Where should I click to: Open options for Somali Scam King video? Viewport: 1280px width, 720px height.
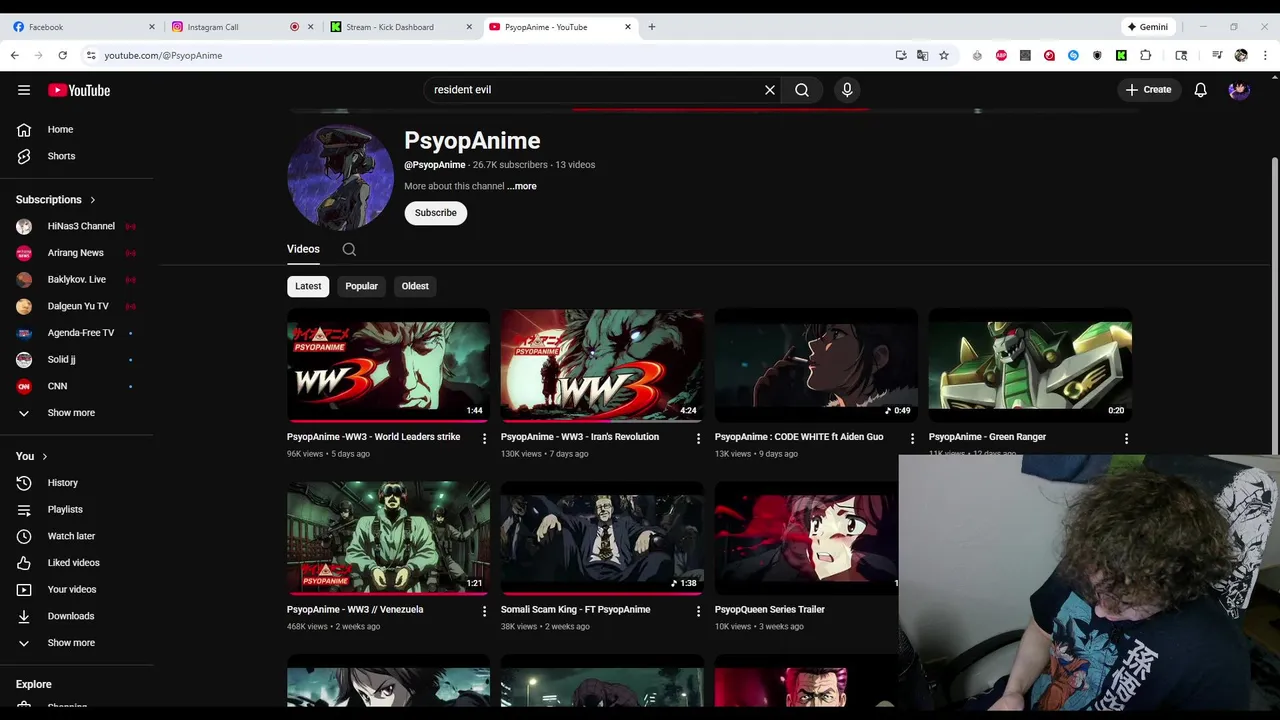tap(698, 611)
